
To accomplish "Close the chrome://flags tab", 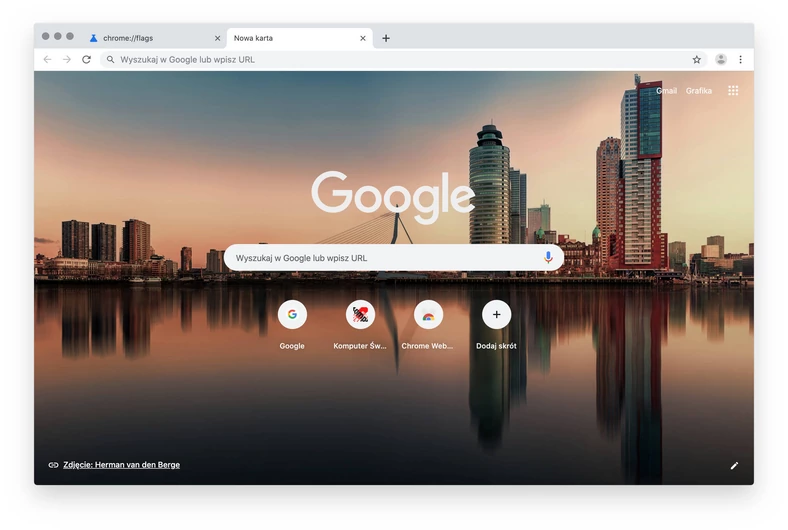I will click(218, 38).
